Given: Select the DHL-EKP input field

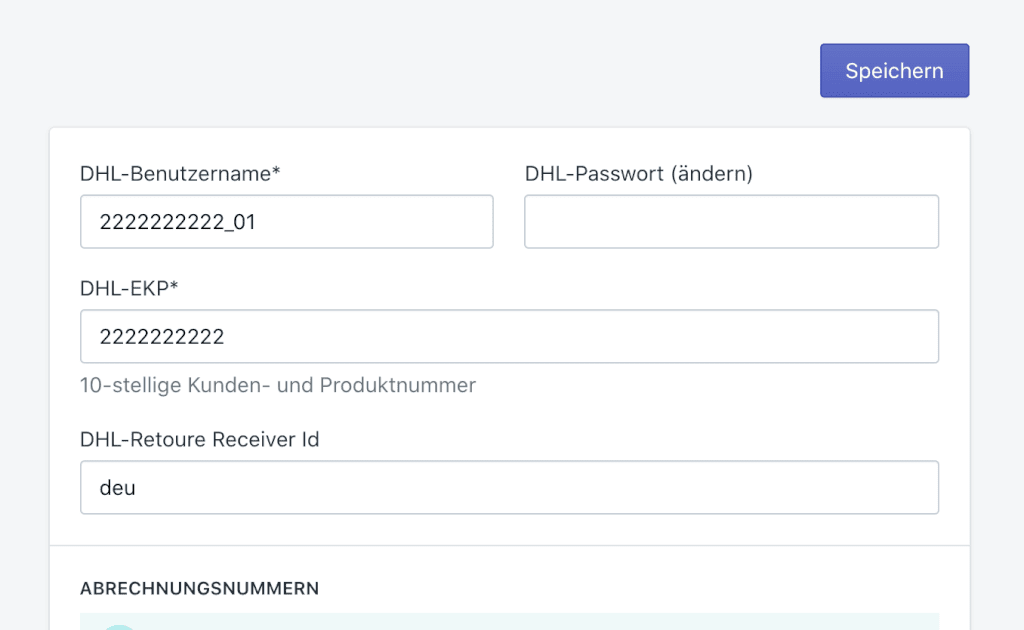Looking at the screenshot, I should (509, 337).
